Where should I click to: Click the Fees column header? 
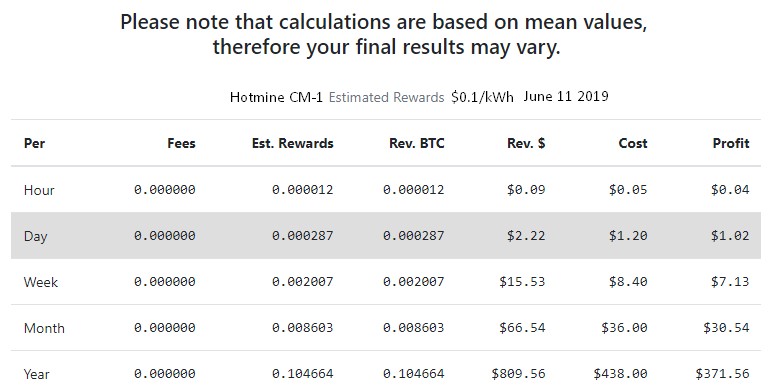(181, 143)
